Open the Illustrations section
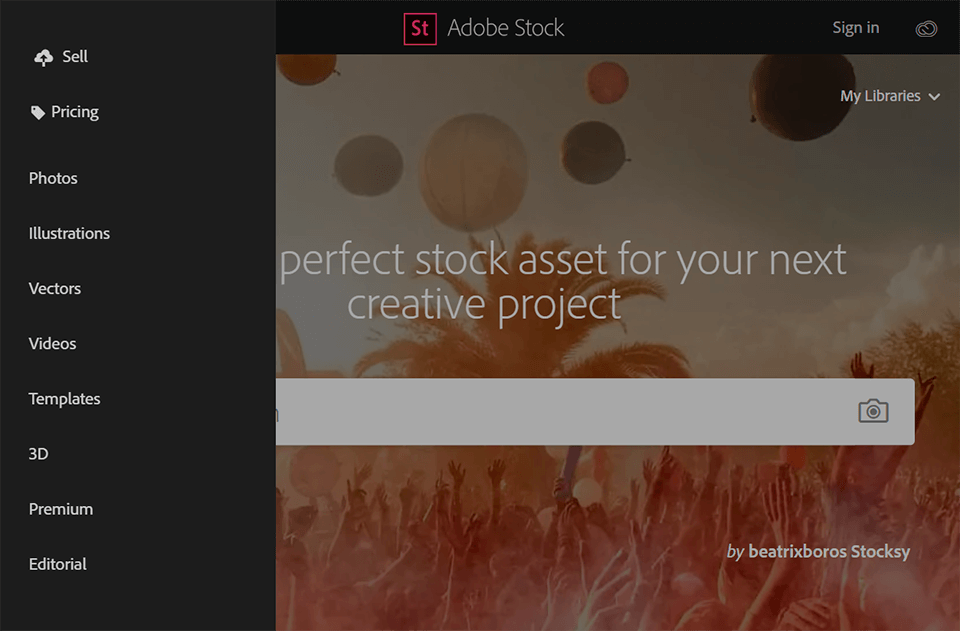The image size is (960, 631). (69, 233)
